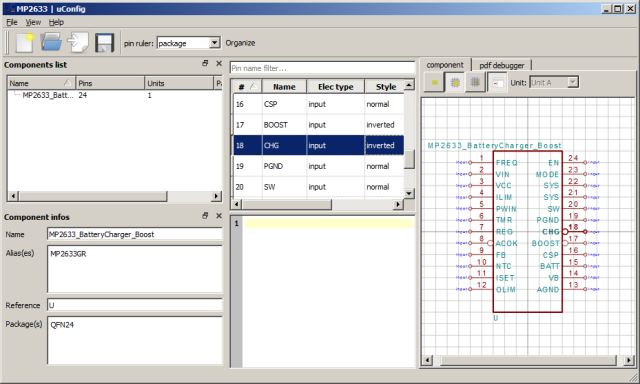Image resolution: width=640 pixels, height=384 pixels.
Task: Switch to the pdf debugger tab
Action: point(502,65)
